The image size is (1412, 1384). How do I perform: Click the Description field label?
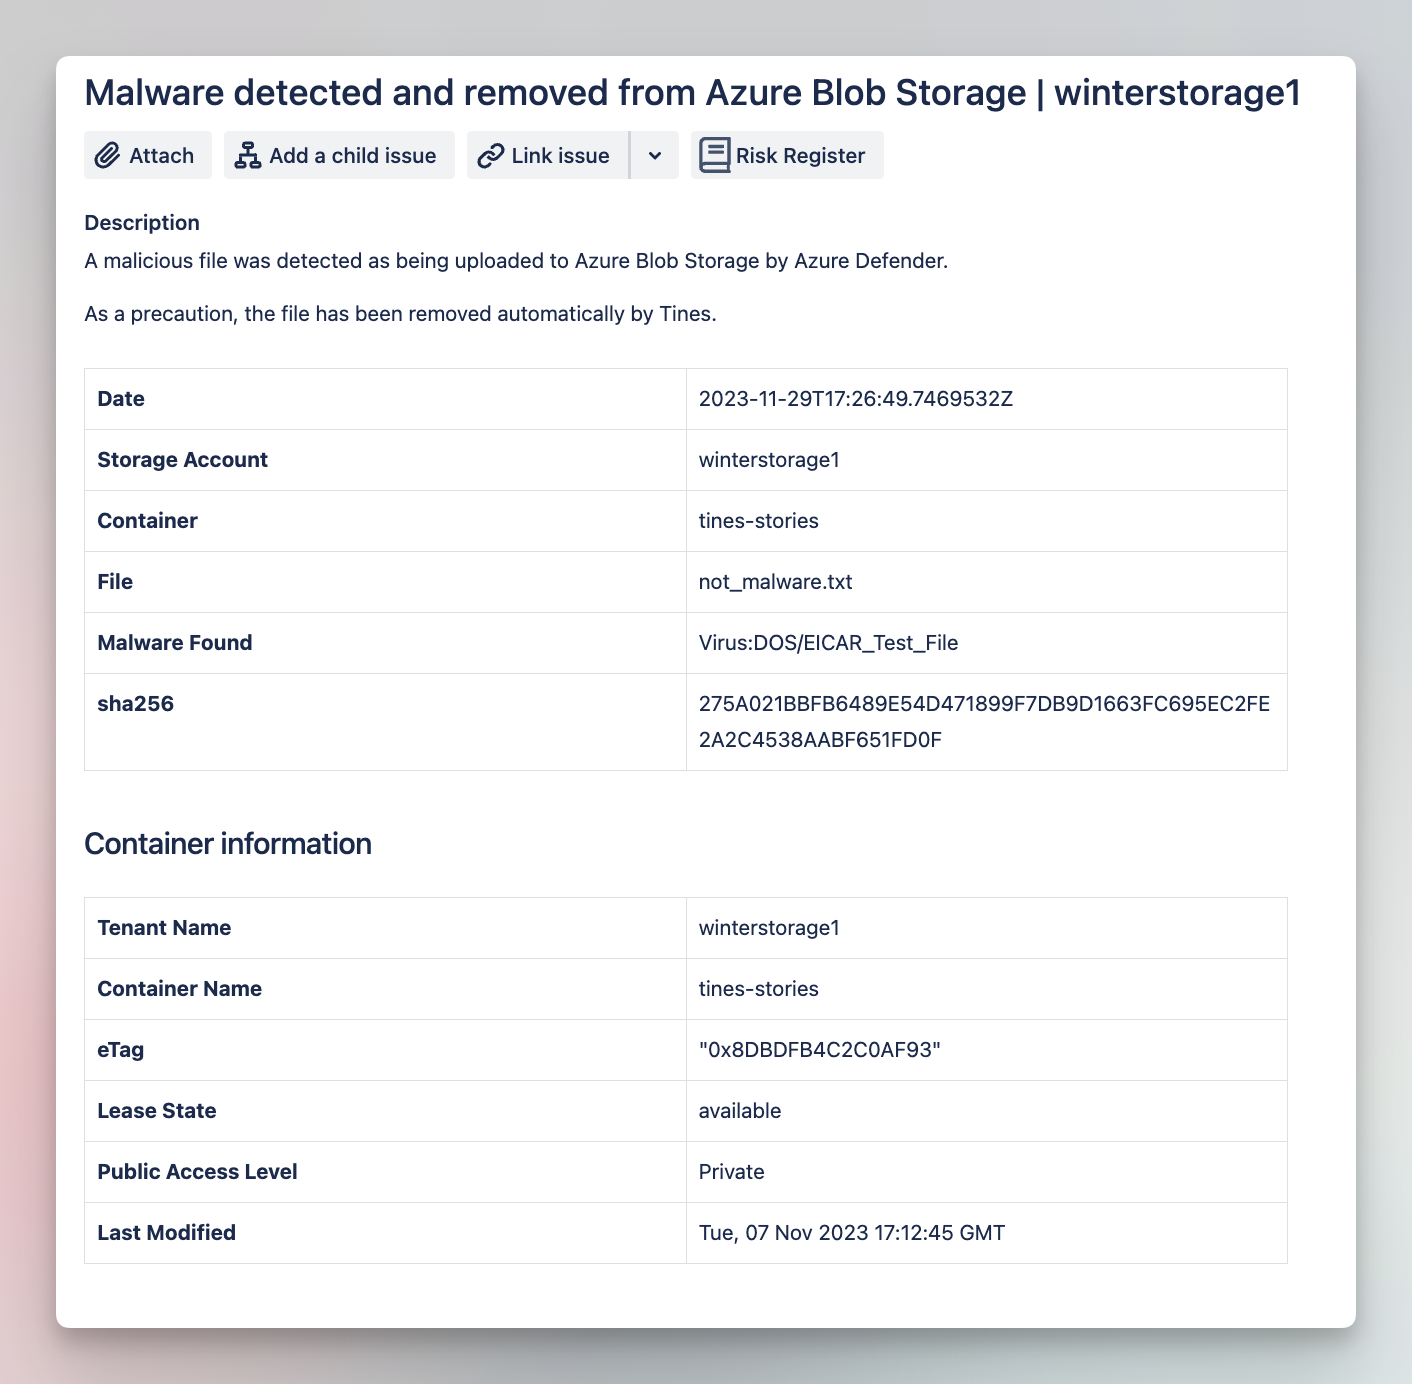click(x=142, y=223)
